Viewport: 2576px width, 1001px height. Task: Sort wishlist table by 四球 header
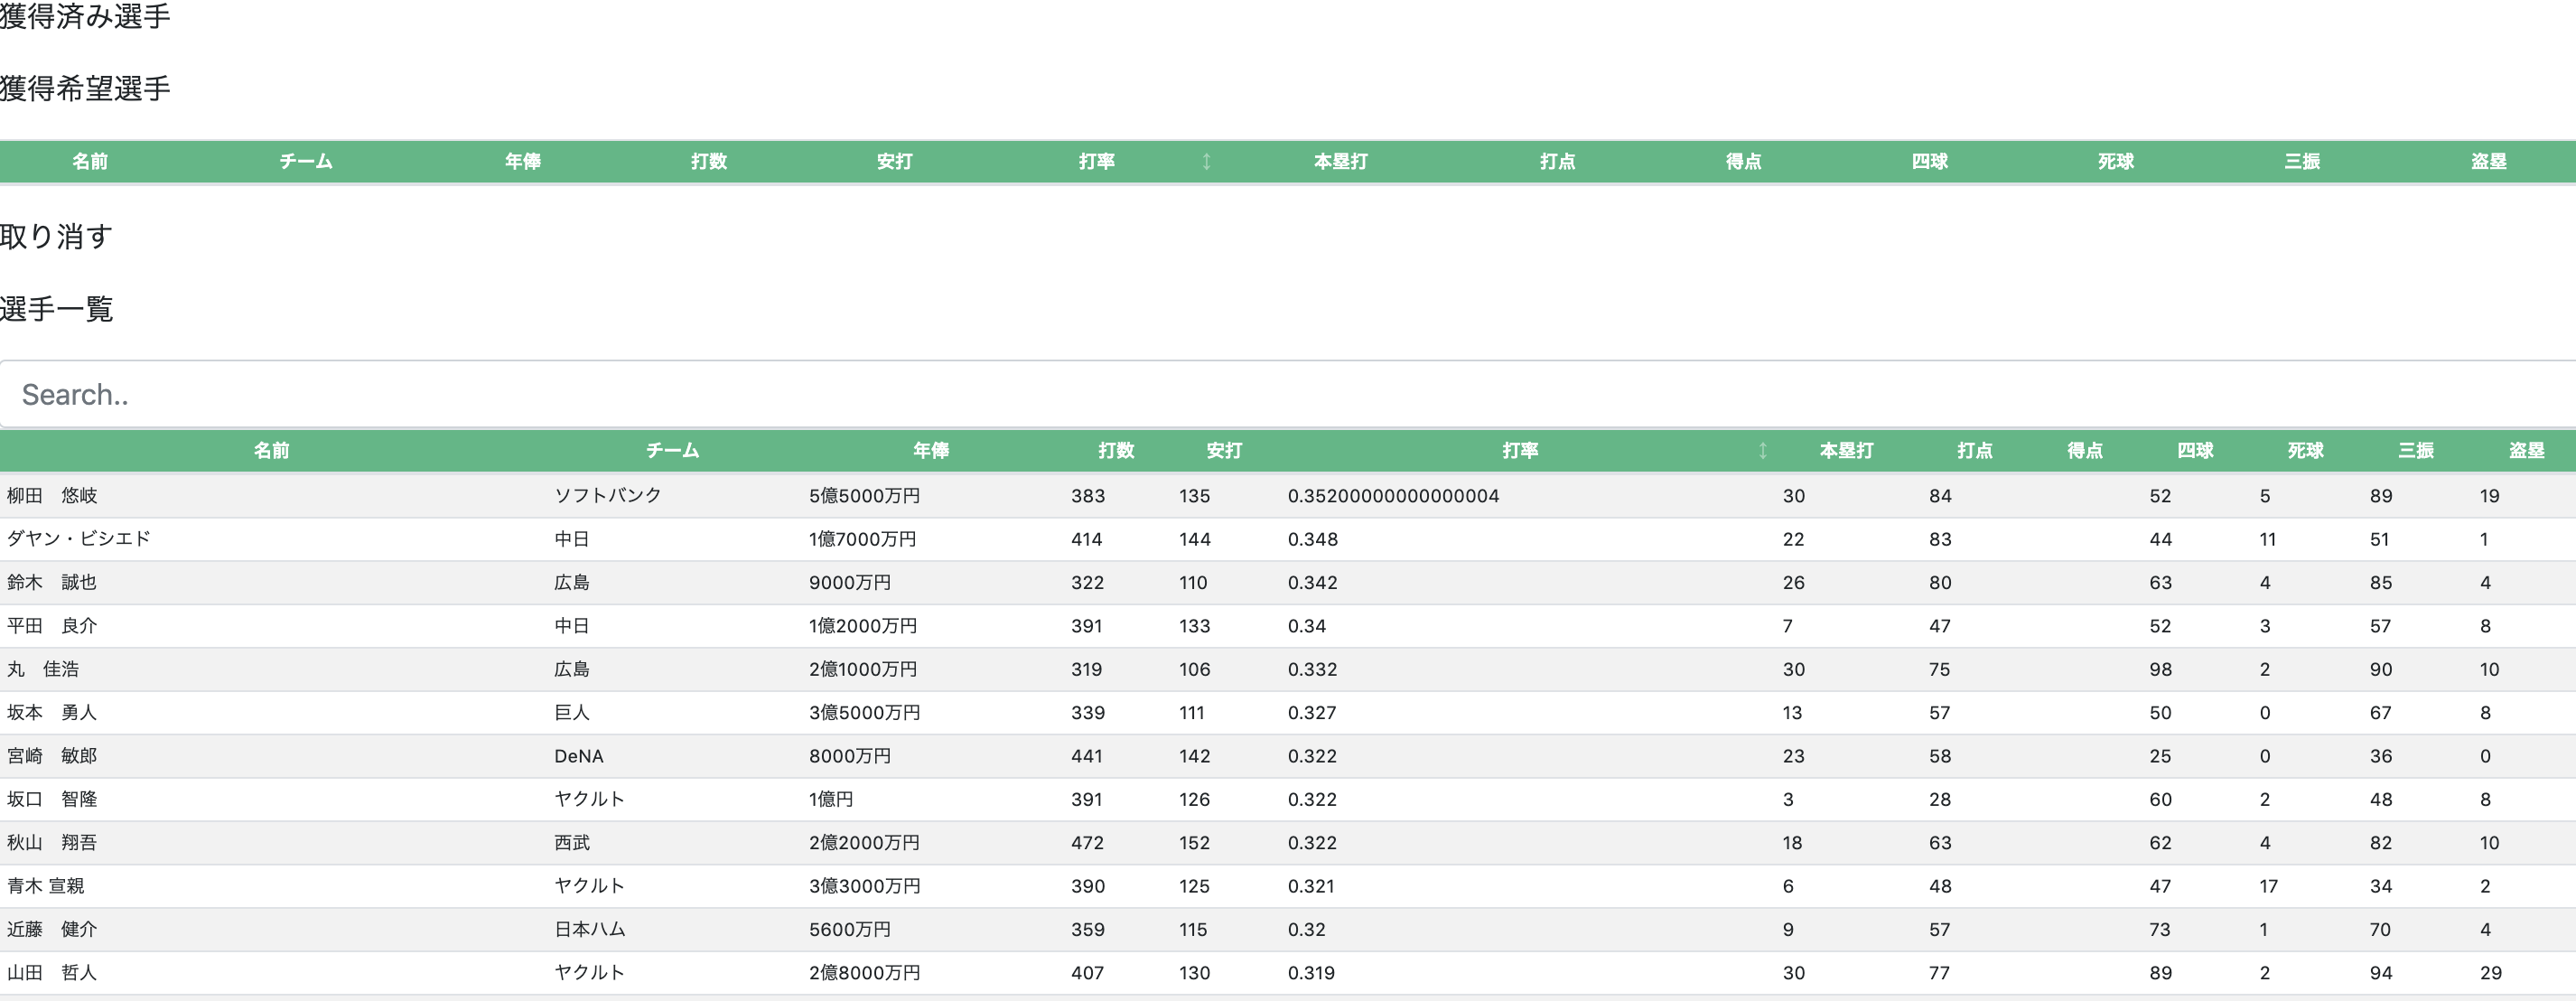pos(1930,162)
